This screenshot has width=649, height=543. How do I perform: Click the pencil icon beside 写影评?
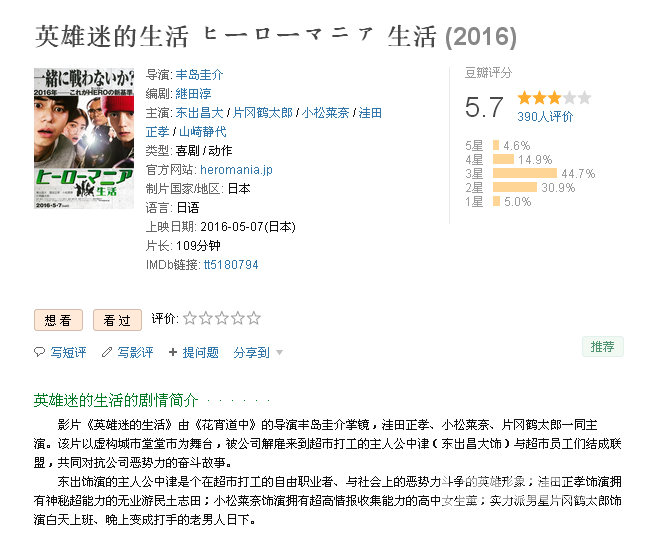107,352
